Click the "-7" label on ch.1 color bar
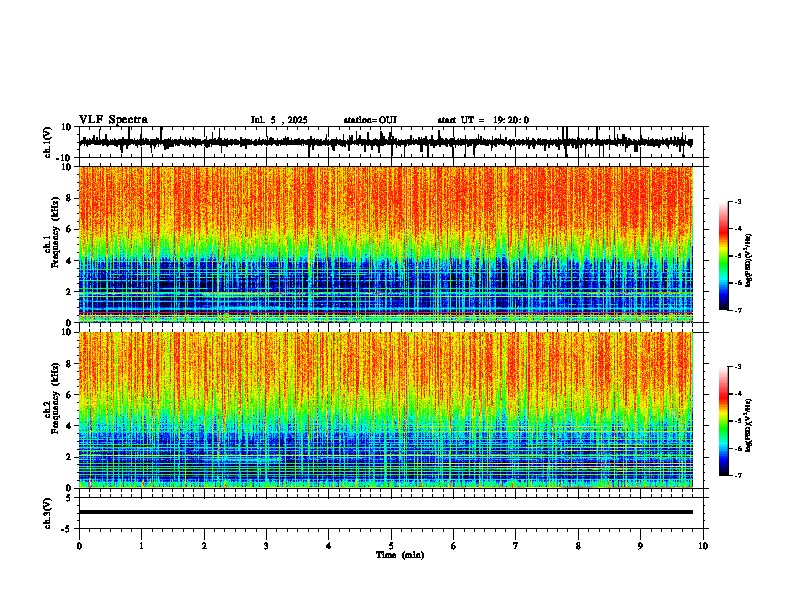 (x=737, y=310)
